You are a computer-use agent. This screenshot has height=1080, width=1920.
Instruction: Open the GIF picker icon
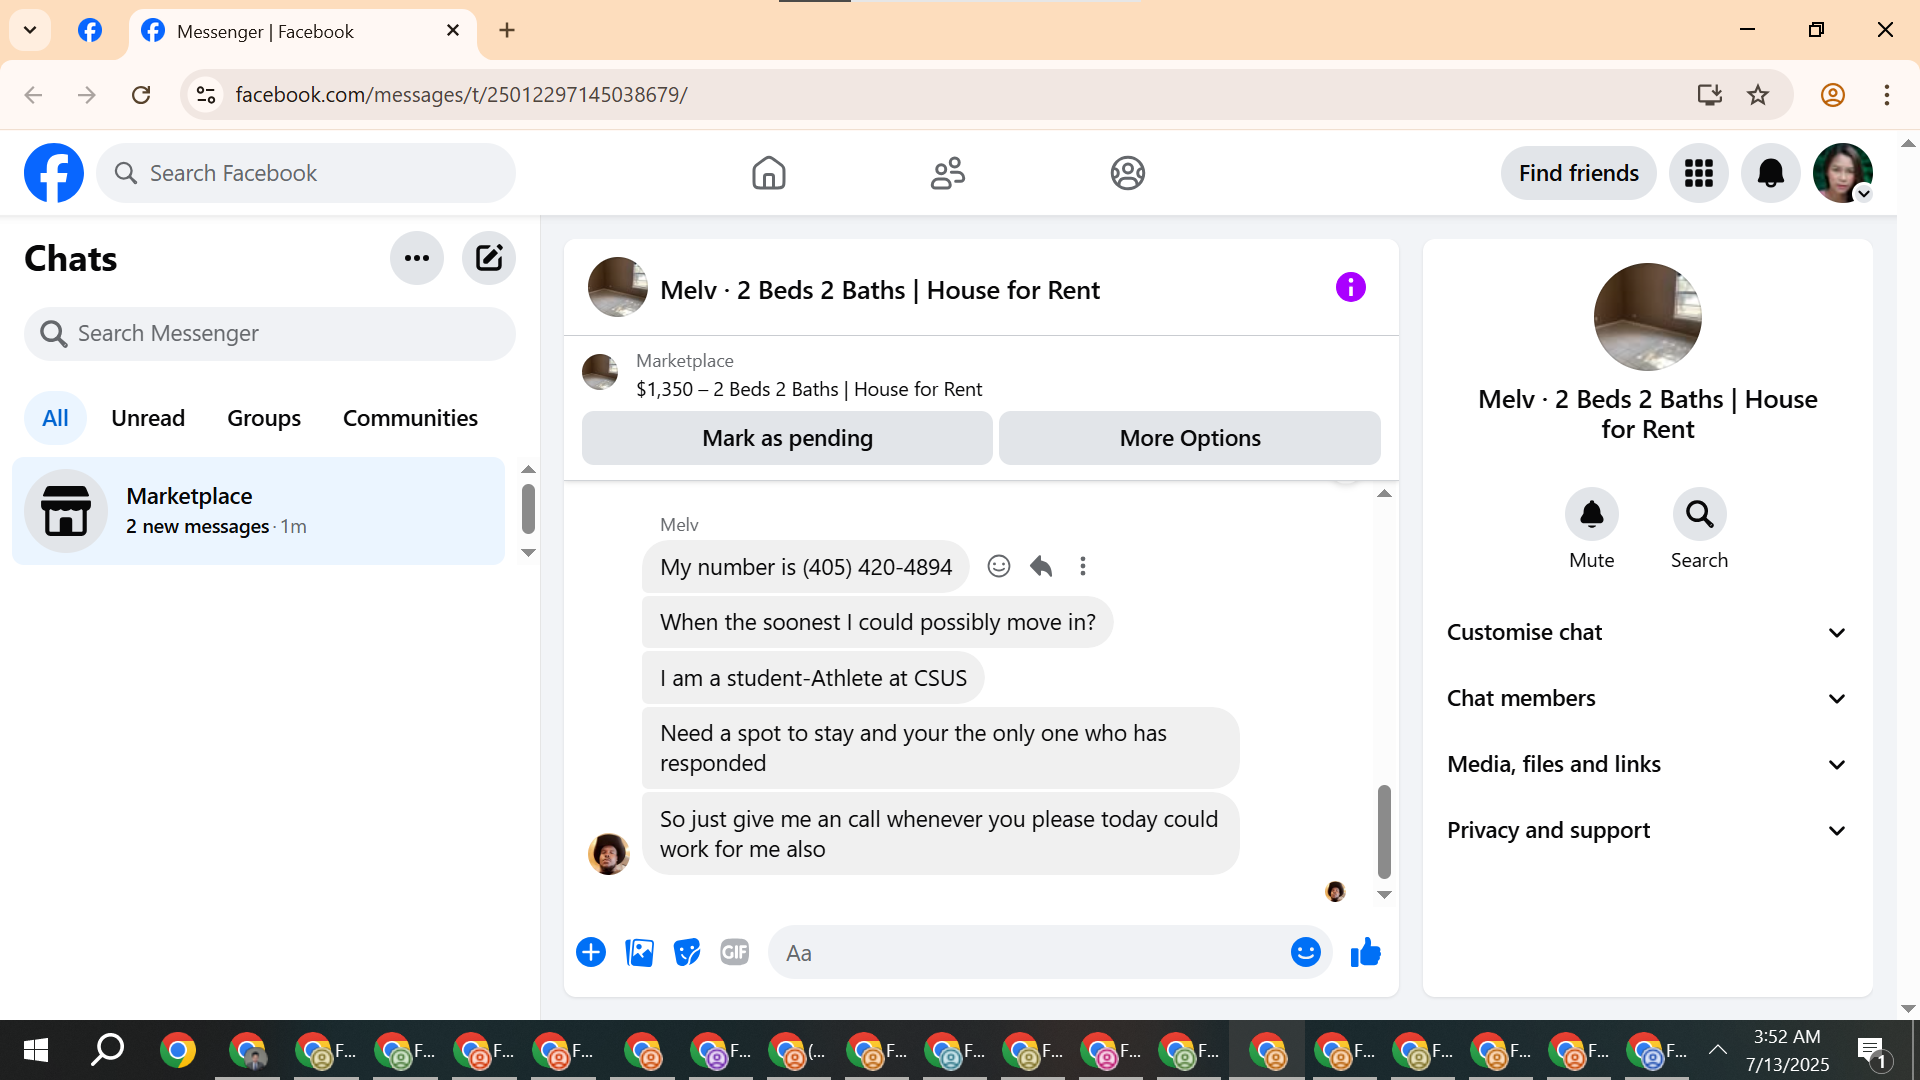(x=735, y=952)
